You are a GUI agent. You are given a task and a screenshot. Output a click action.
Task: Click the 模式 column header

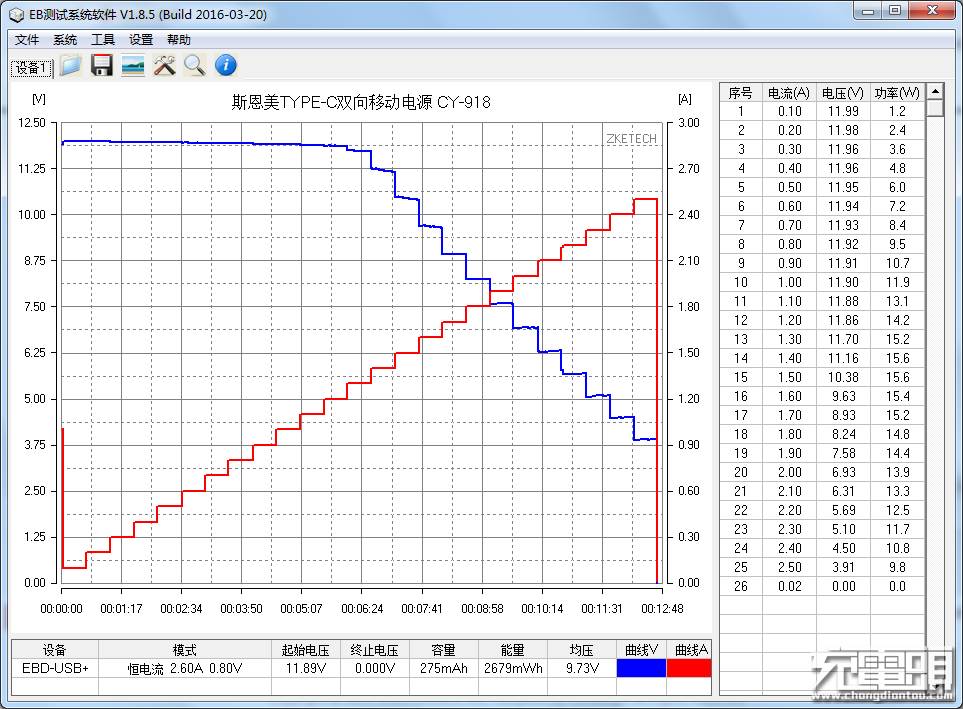(185, 649)
